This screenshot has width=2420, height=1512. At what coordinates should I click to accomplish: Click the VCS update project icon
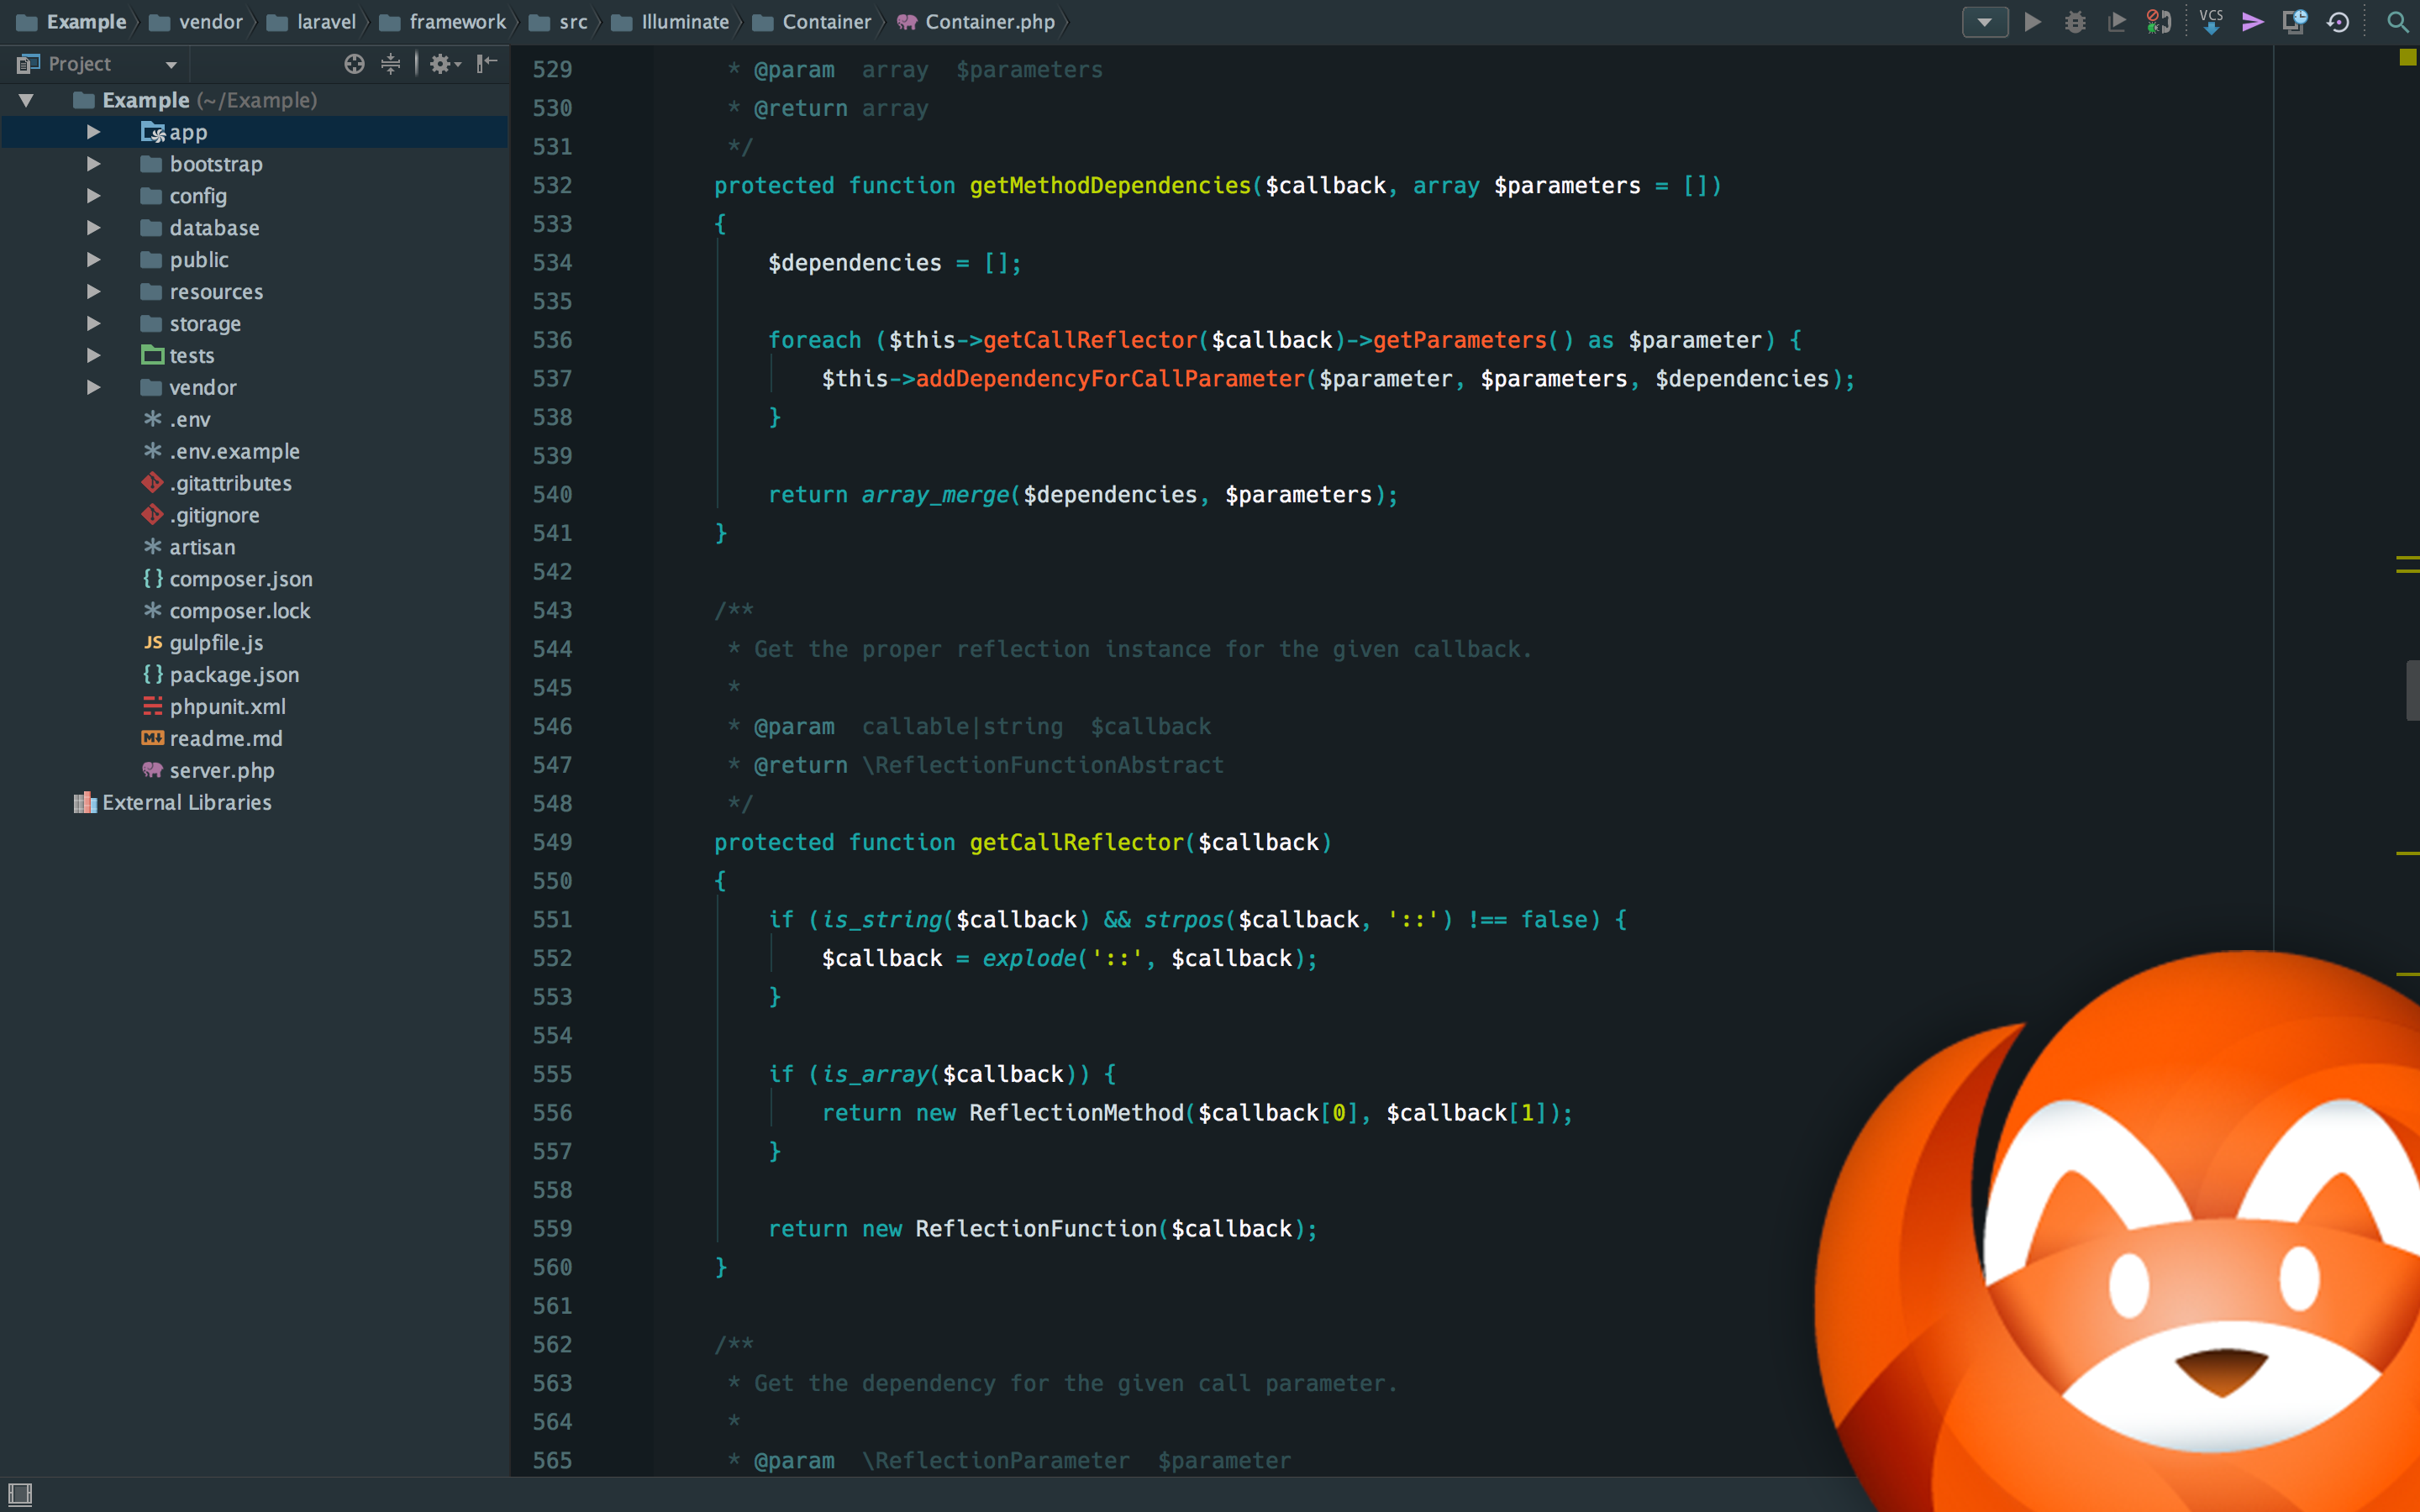click(2211, 22)
